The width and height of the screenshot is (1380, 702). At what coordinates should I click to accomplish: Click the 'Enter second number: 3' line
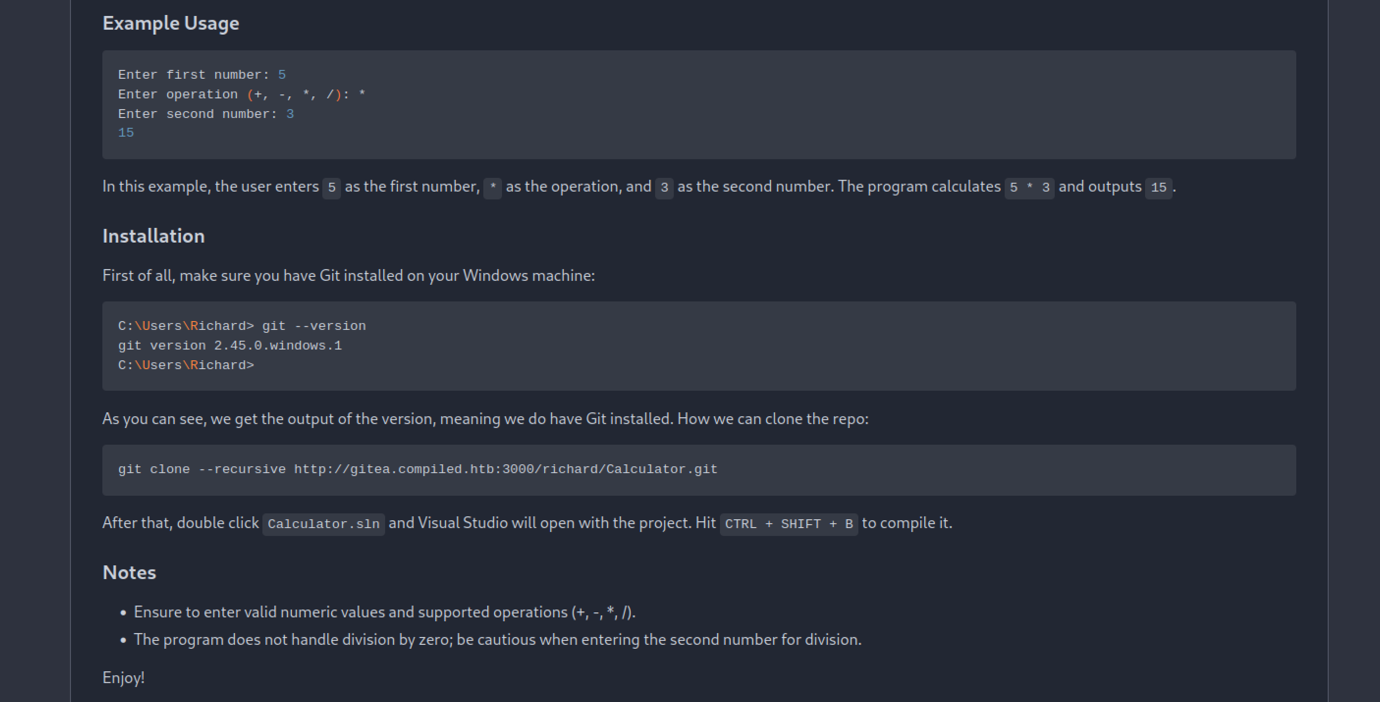(x=205, y=114)
